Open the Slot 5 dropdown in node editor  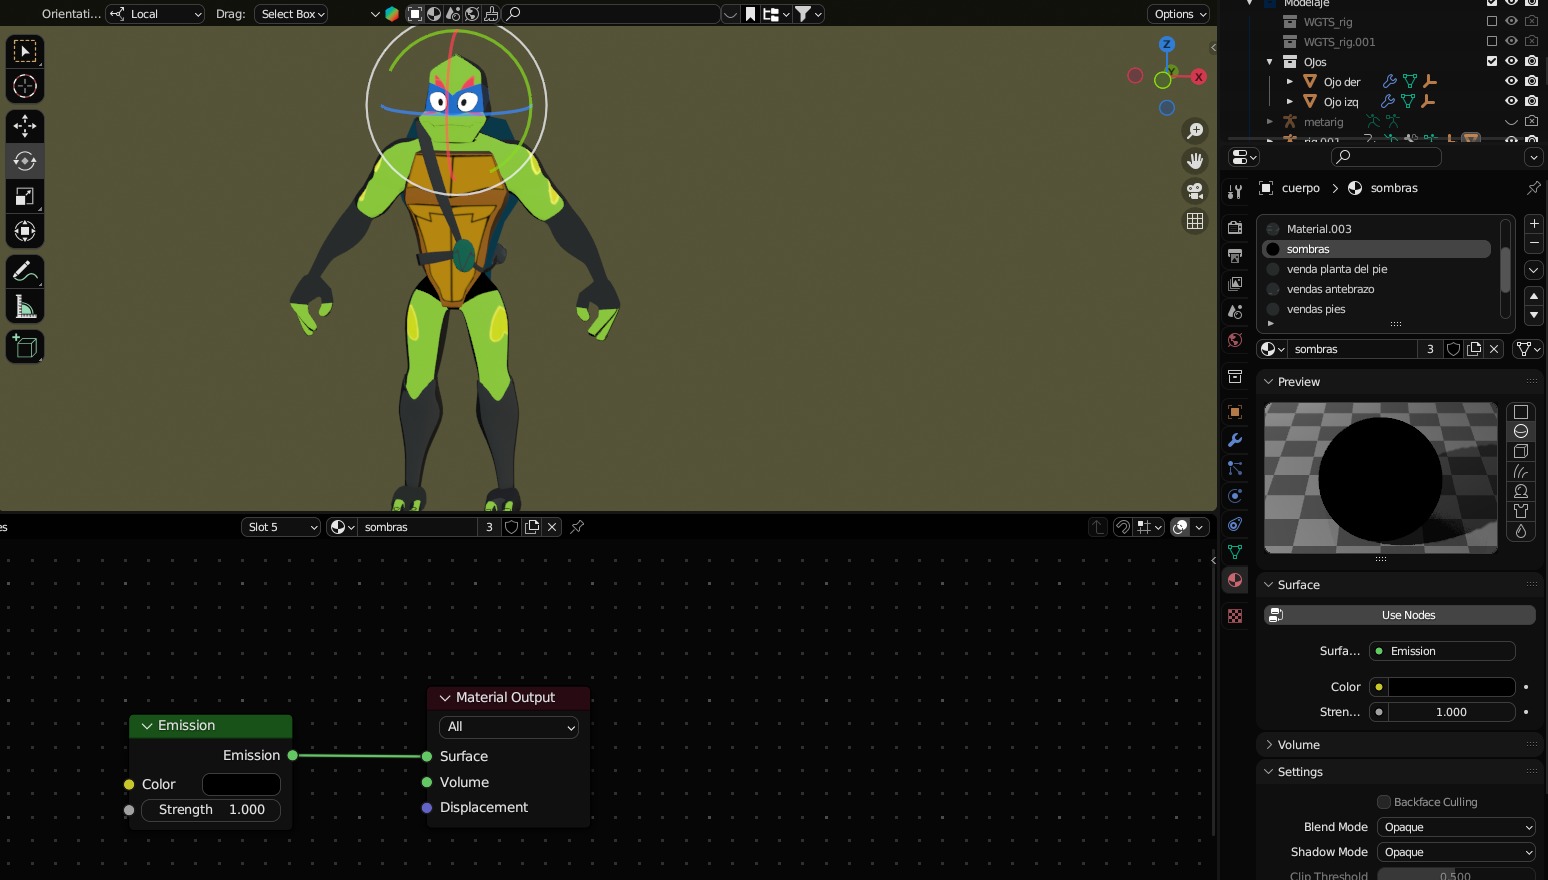281,527
